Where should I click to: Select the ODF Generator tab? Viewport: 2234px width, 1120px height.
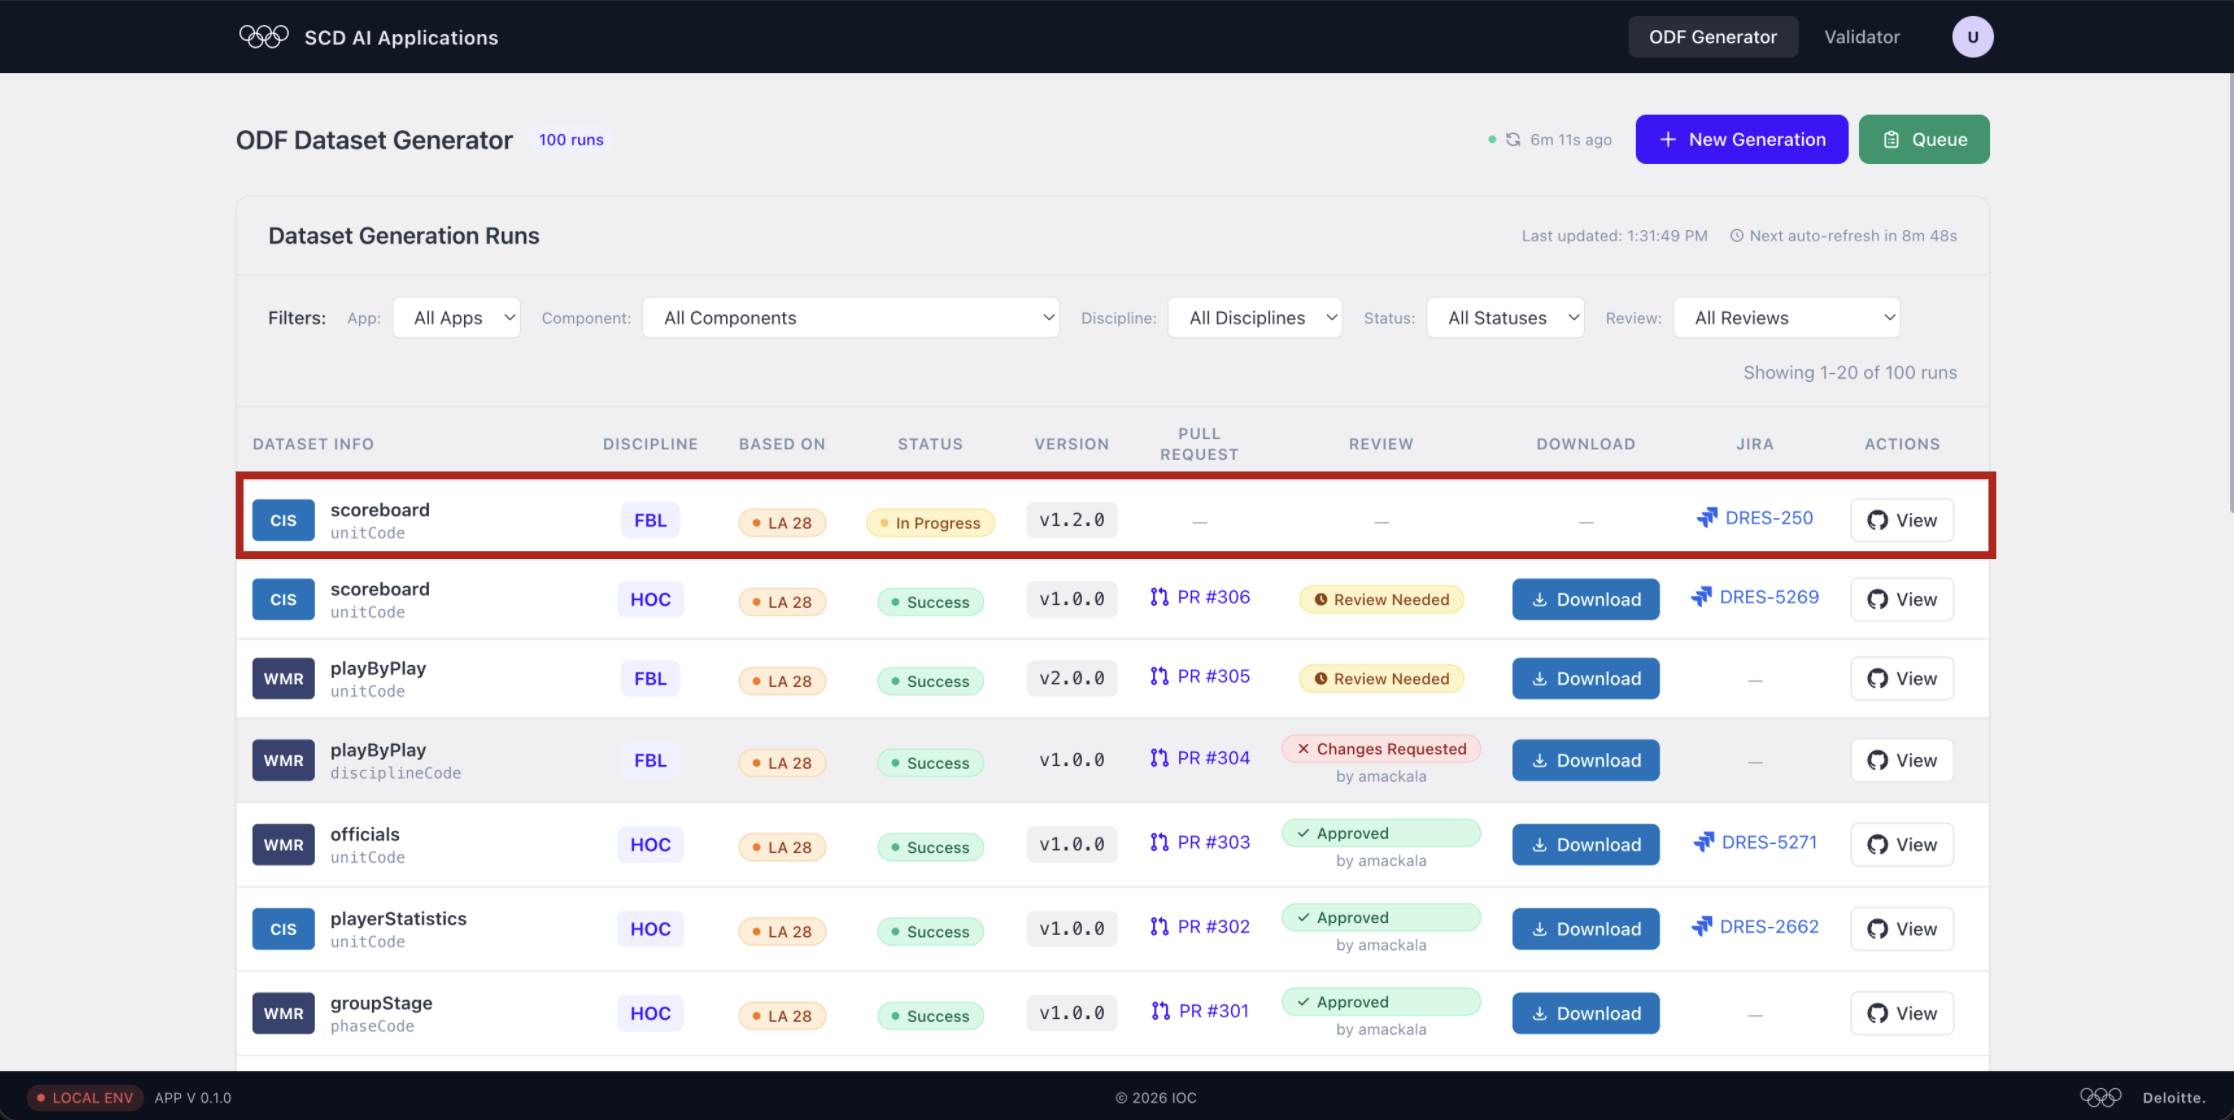point(1712,37)
